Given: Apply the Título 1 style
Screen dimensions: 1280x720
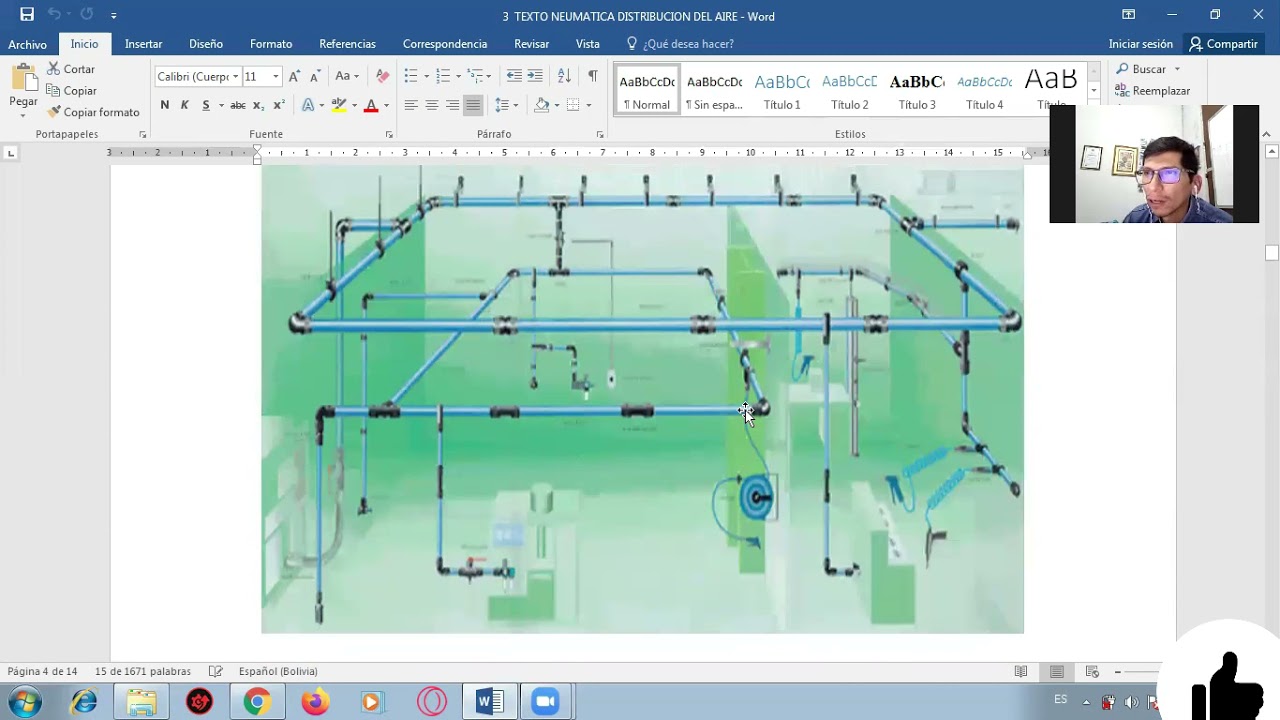Looking at the screenshot, I should click(x=782, y=91).
